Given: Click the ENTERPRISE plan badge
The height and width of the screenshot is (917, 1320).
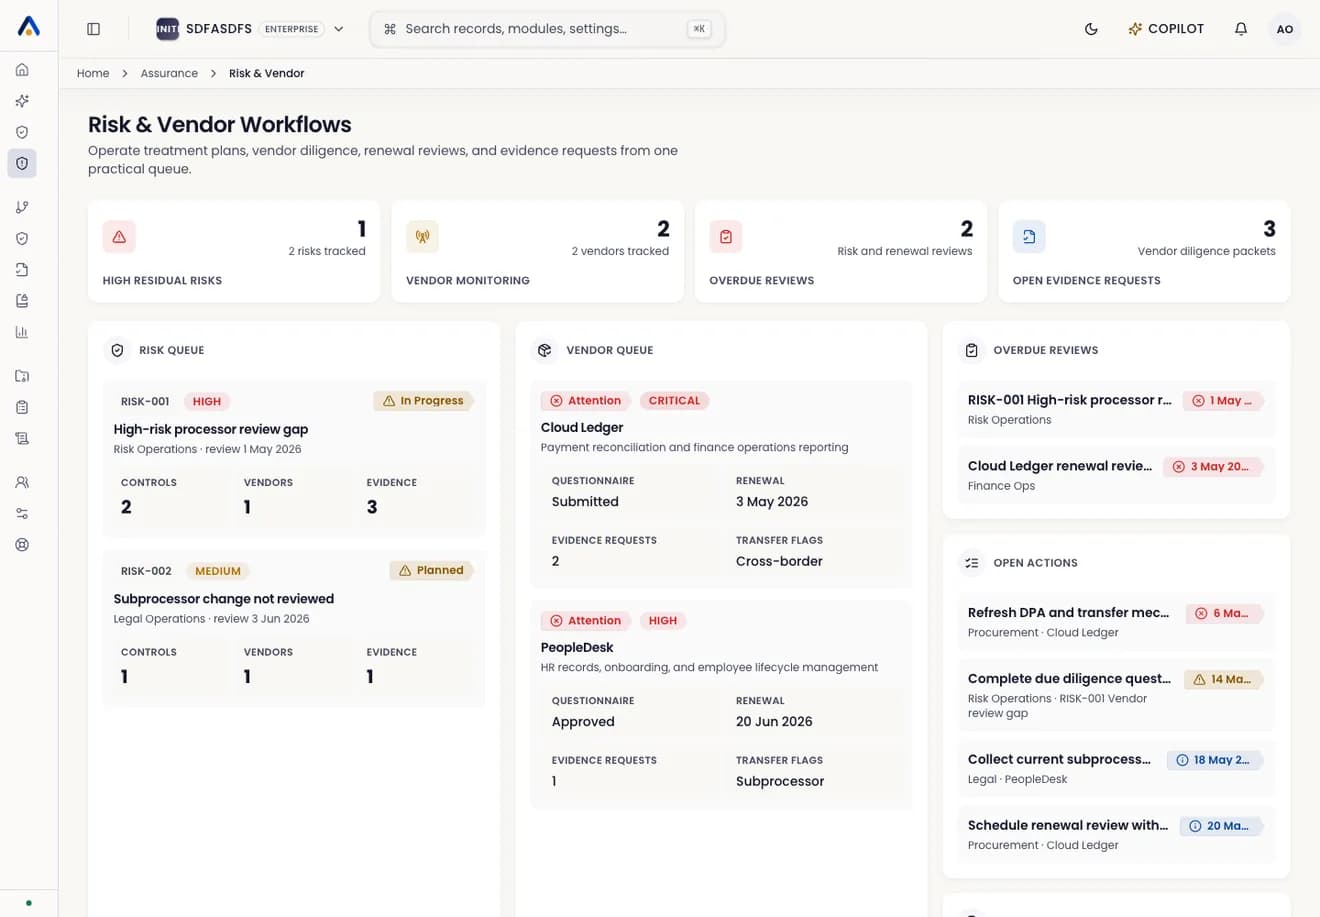Looking at the screenshot, I should 291,29.
